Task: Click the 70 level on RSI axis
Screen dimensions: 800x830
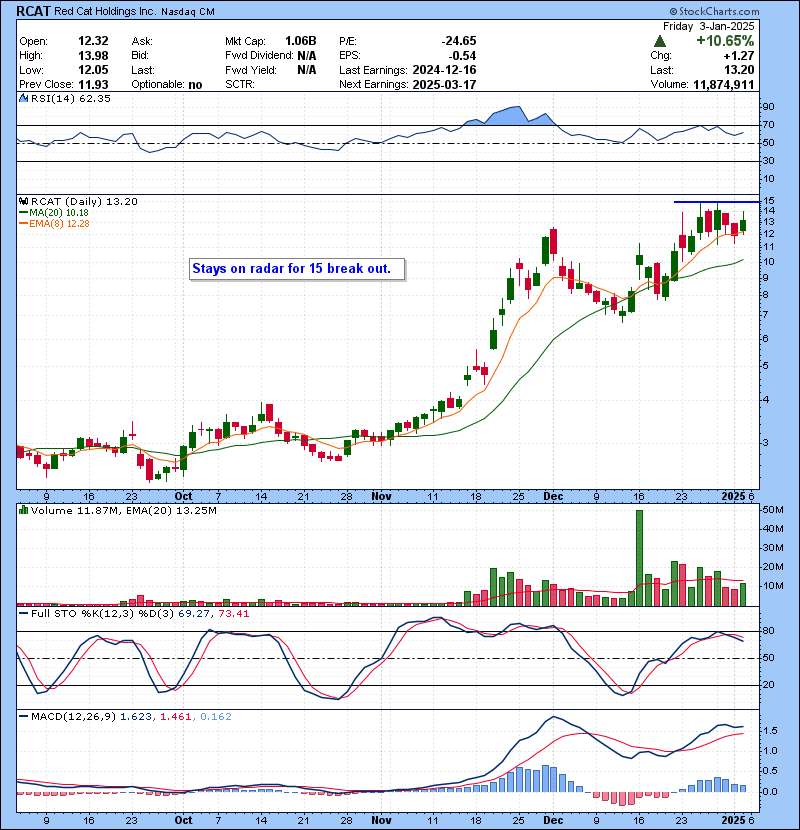Action: click(768, 125)
